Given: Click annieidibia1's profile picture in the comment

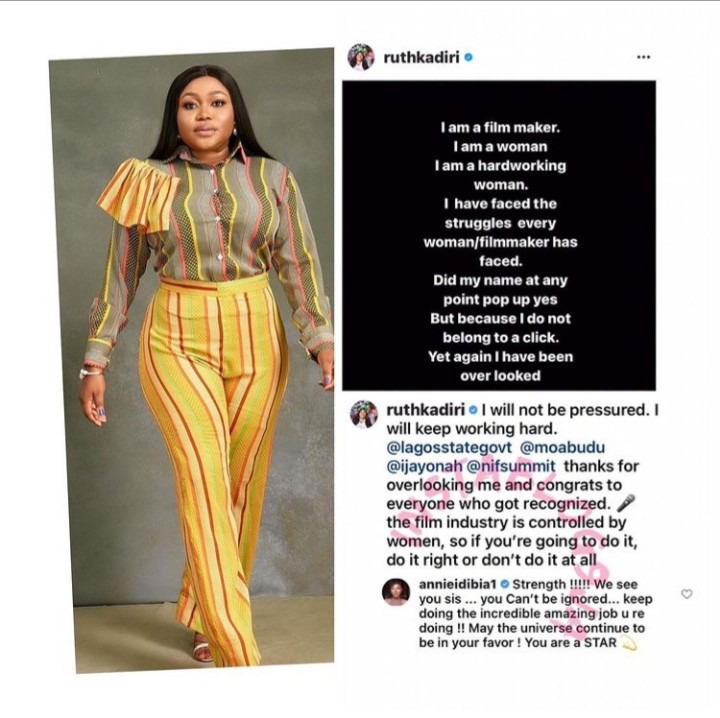Looking at the screenshot, I should pyautogui.click(x=396, y=592).
